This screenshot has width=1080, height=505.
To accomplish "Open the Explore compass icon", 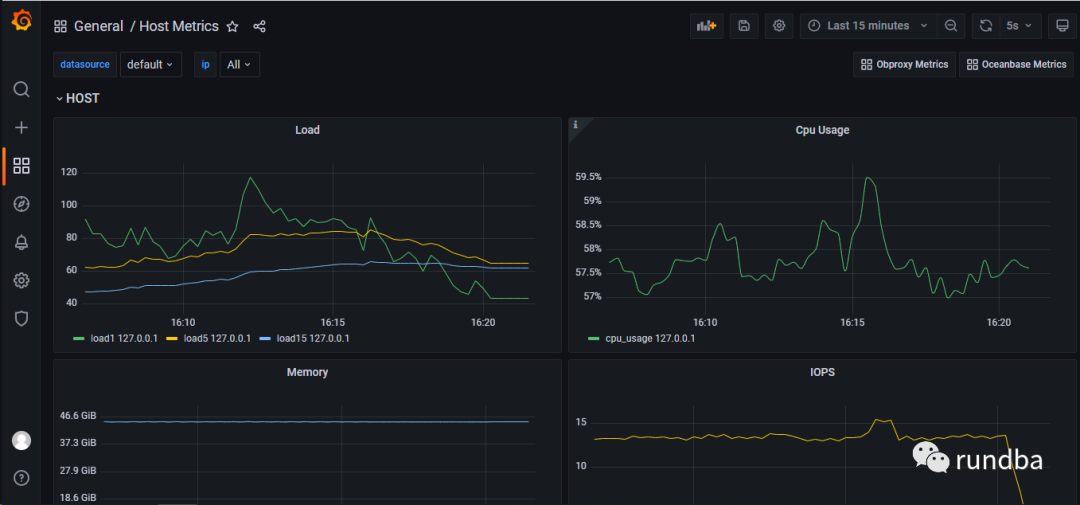I will [x=21, y=204].
